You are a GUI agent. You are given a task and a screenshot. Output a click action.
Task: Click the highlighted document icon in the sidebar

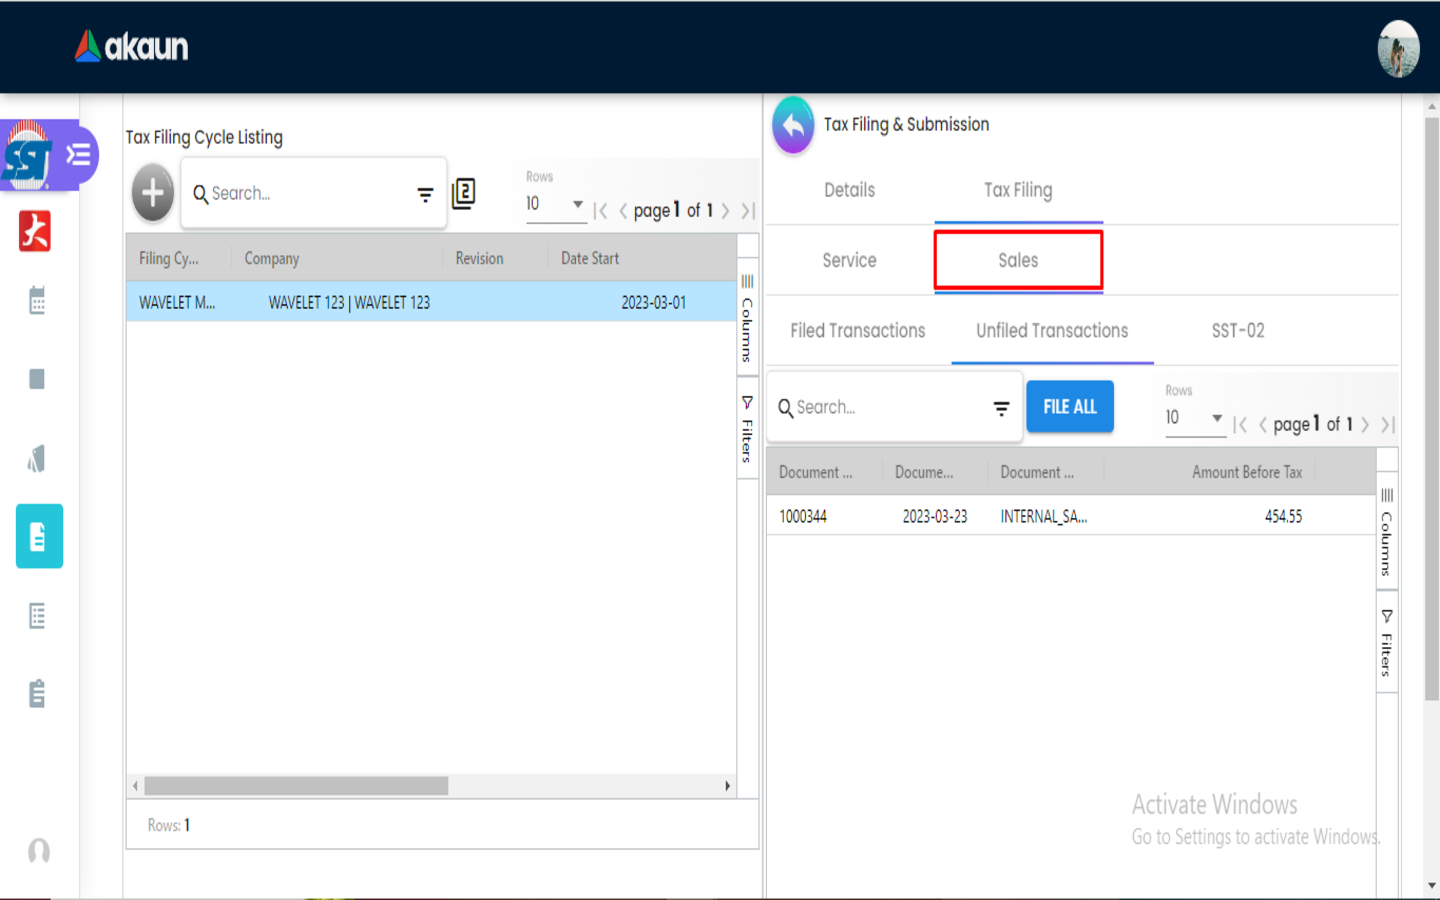39,537
